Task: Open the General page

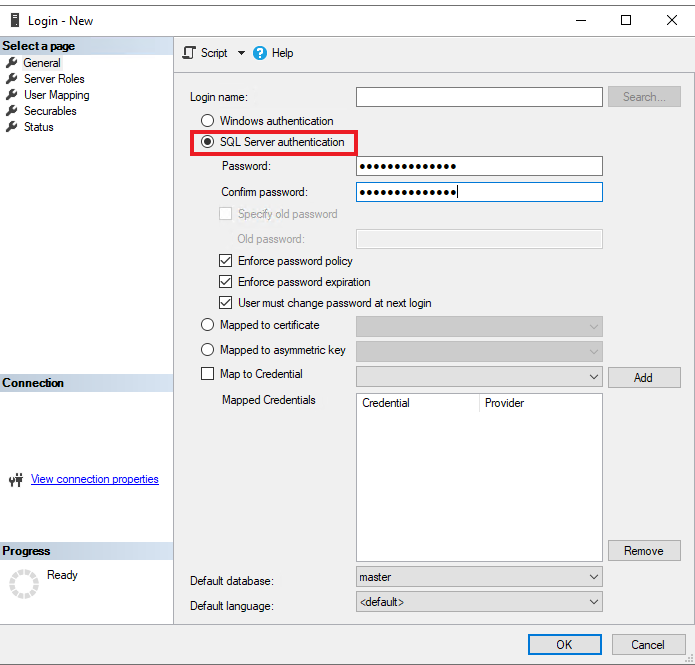Action: click(x=42, y=63)
